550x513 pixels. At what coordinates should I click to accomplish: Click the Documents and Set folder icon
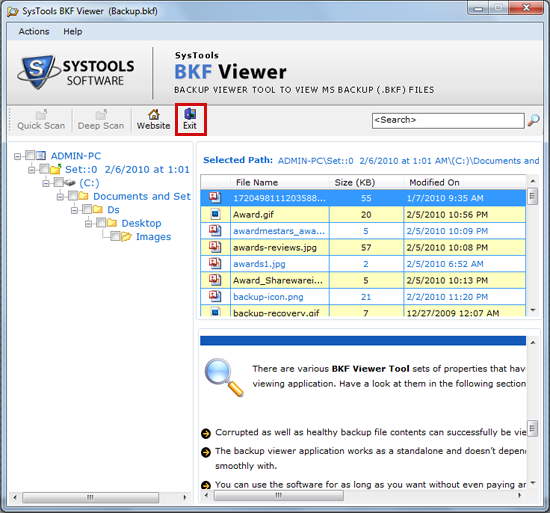click(x=83, y=196)
